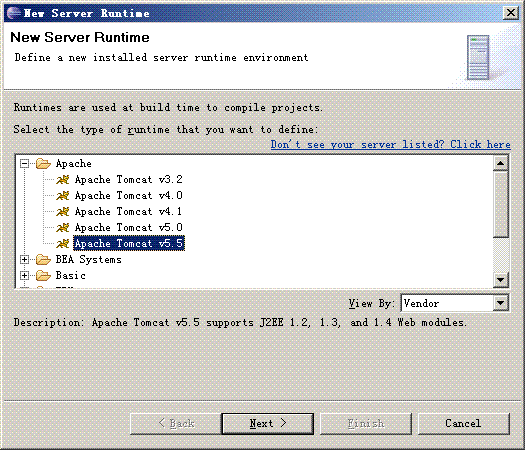The width and height of the screenshot is (525, 450).
Task: Open the View By dropdown arrow
Action: click(x=501, y=303)
